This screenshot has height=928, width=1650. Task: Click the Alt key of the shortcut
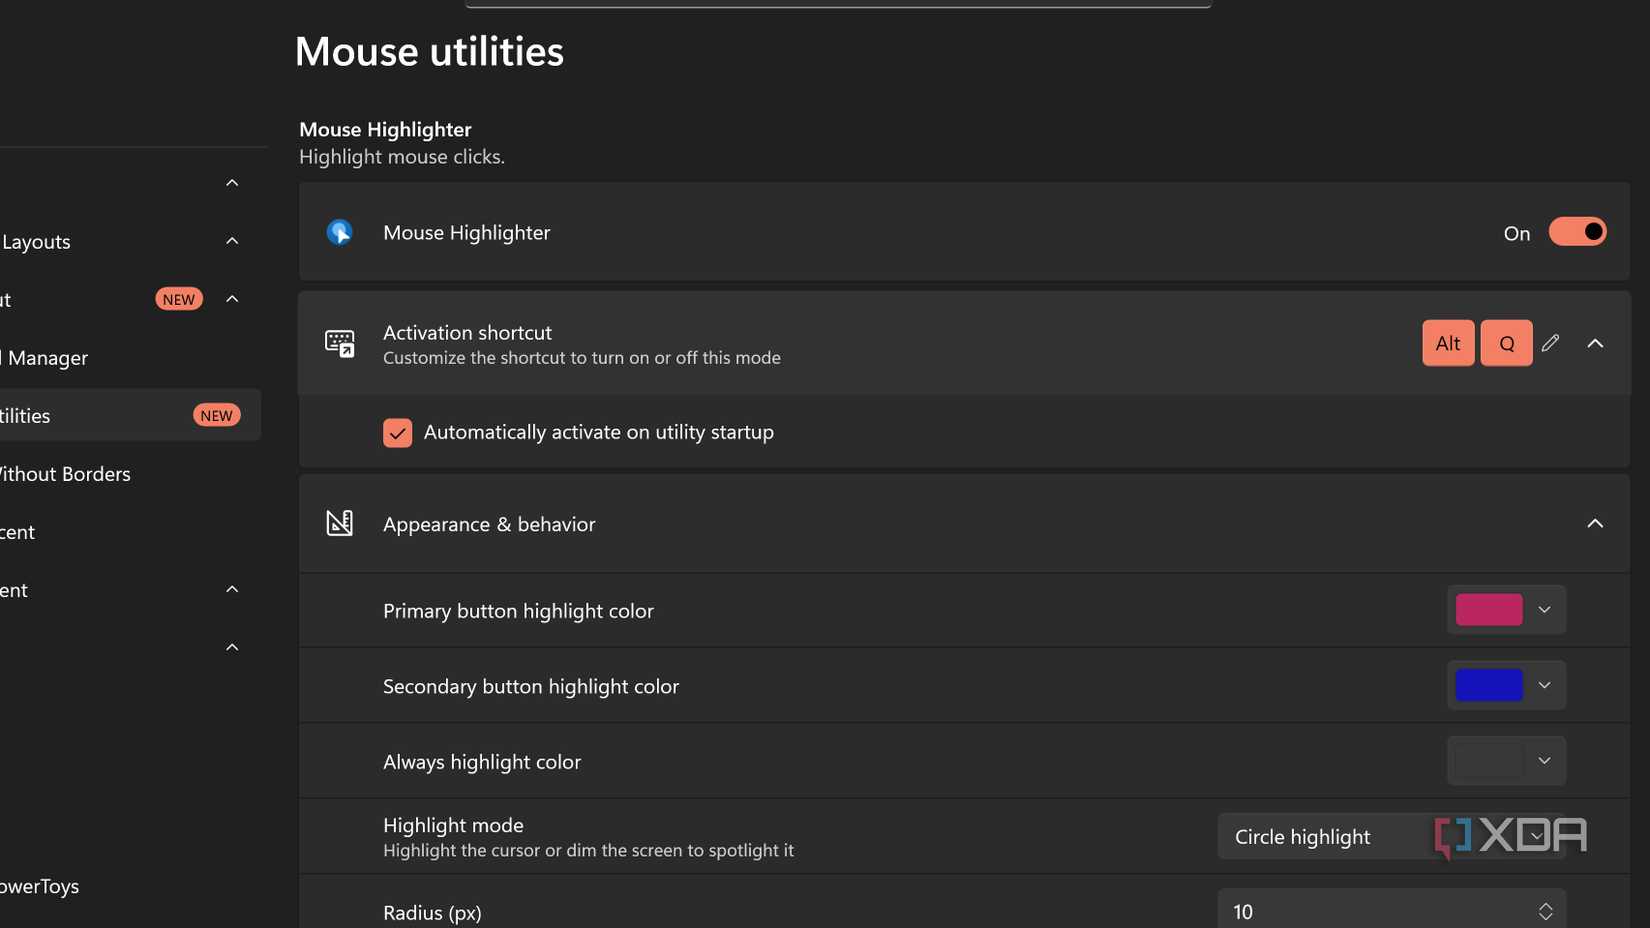point(1447,343)
